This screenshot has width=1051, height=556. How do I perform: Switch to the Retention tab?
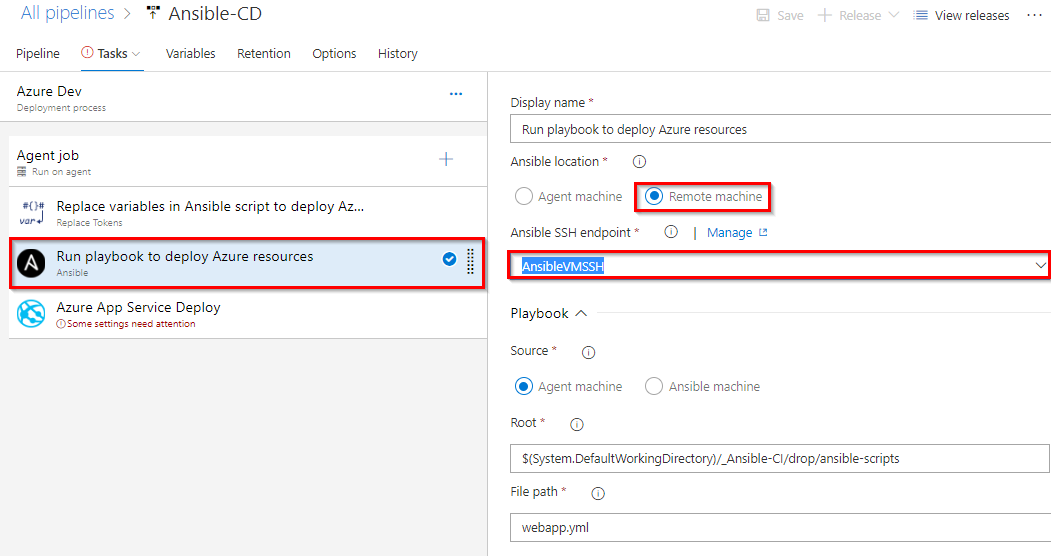coord(263,54)
